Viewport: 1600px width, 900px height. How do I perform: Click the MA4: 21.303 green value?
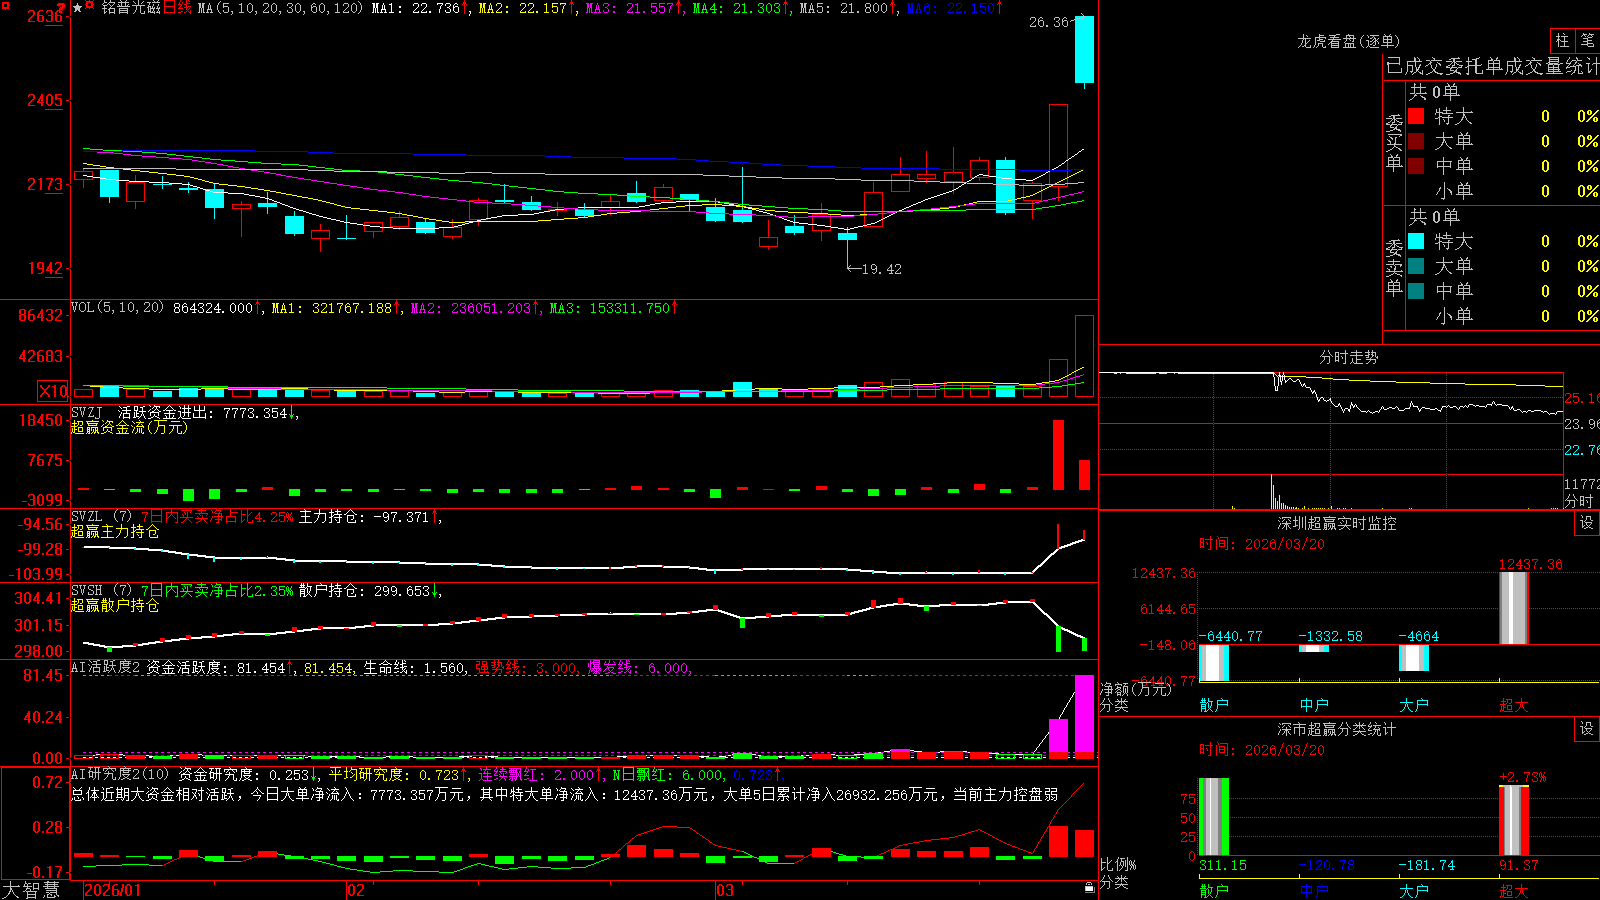point(741,8)
